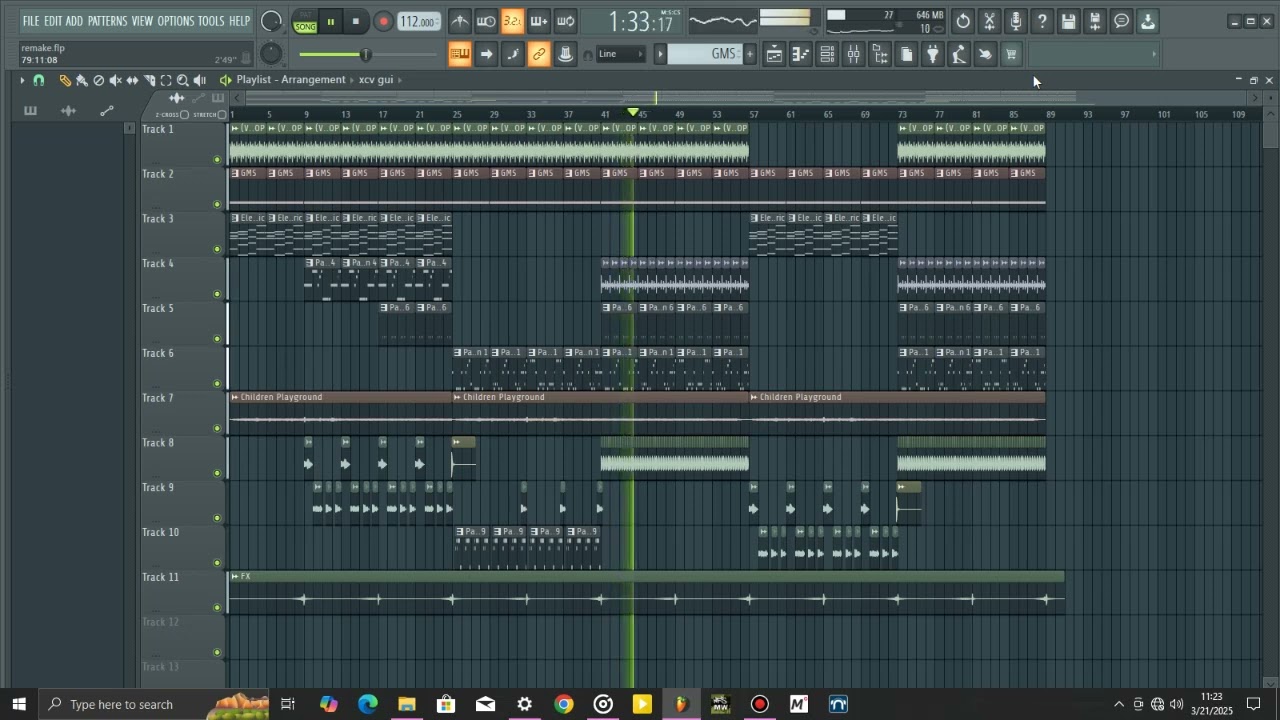Open the content library cart icon
The image size is (1280, 720).
1011,55
